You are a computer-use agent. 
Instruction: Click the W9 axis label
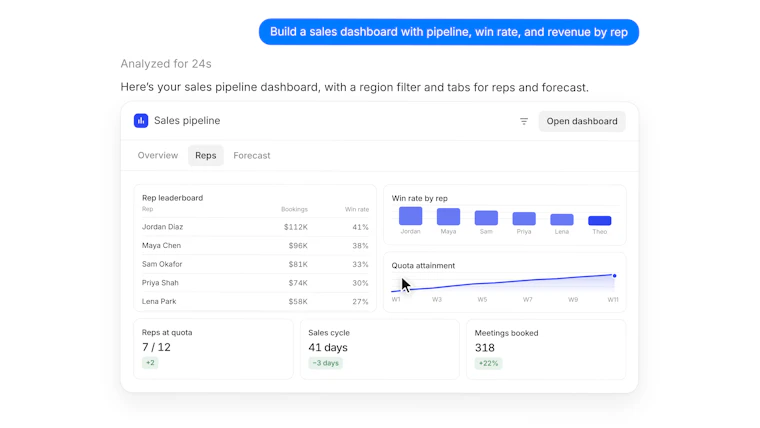573,300
